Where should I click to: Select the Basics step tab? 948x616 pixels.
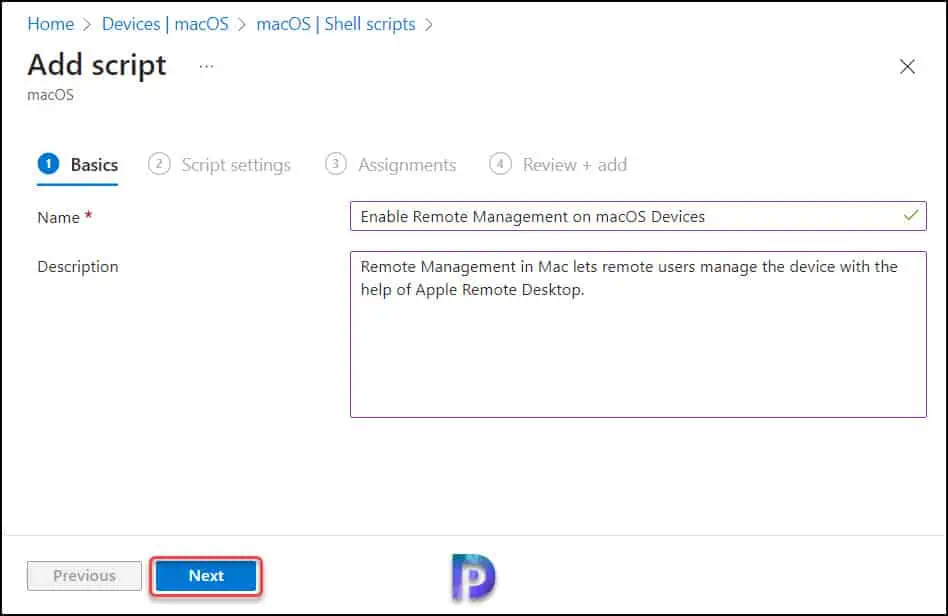point(77,164)
